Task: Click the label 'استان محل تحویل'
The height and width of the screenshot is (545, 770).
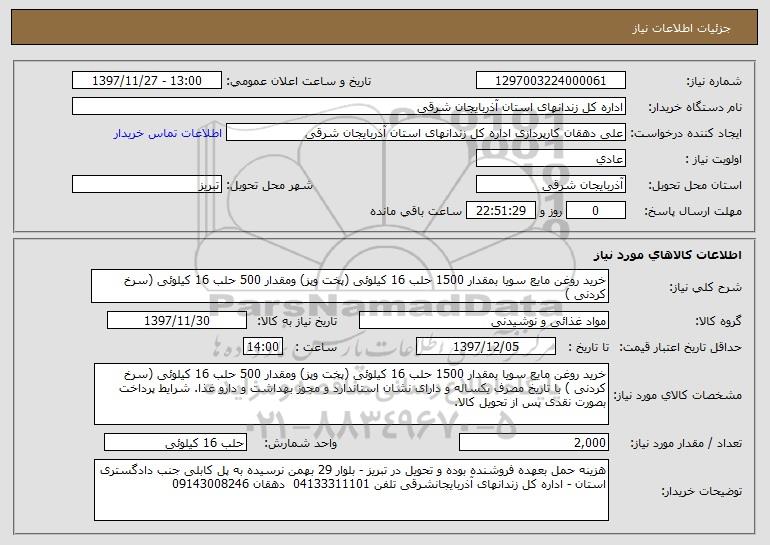Action: (x=695, y=185)
